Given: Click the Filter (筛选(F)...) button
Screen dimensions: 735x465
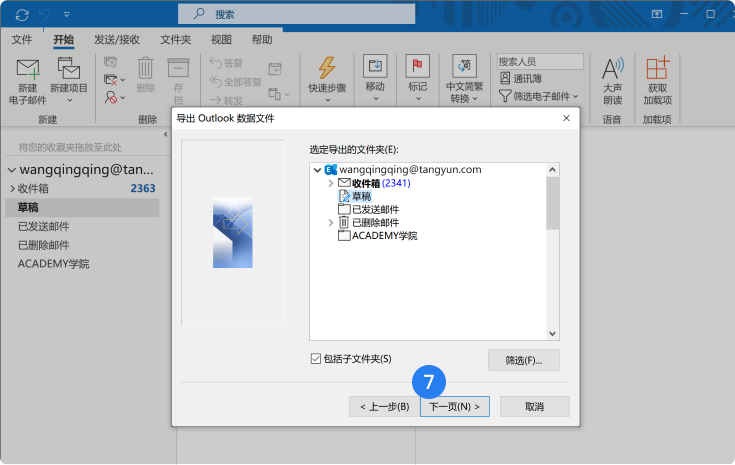Looking at the screenshot, I should 524,360.
